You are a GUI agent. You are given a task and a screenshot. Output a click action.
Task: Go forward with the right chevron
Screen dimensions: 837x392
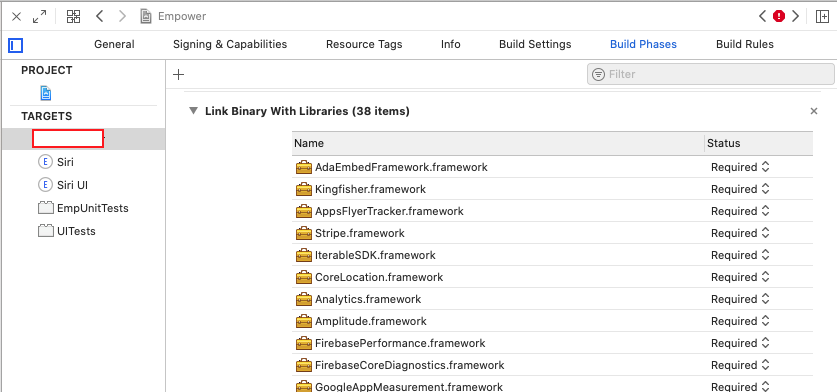pos(122,17)
